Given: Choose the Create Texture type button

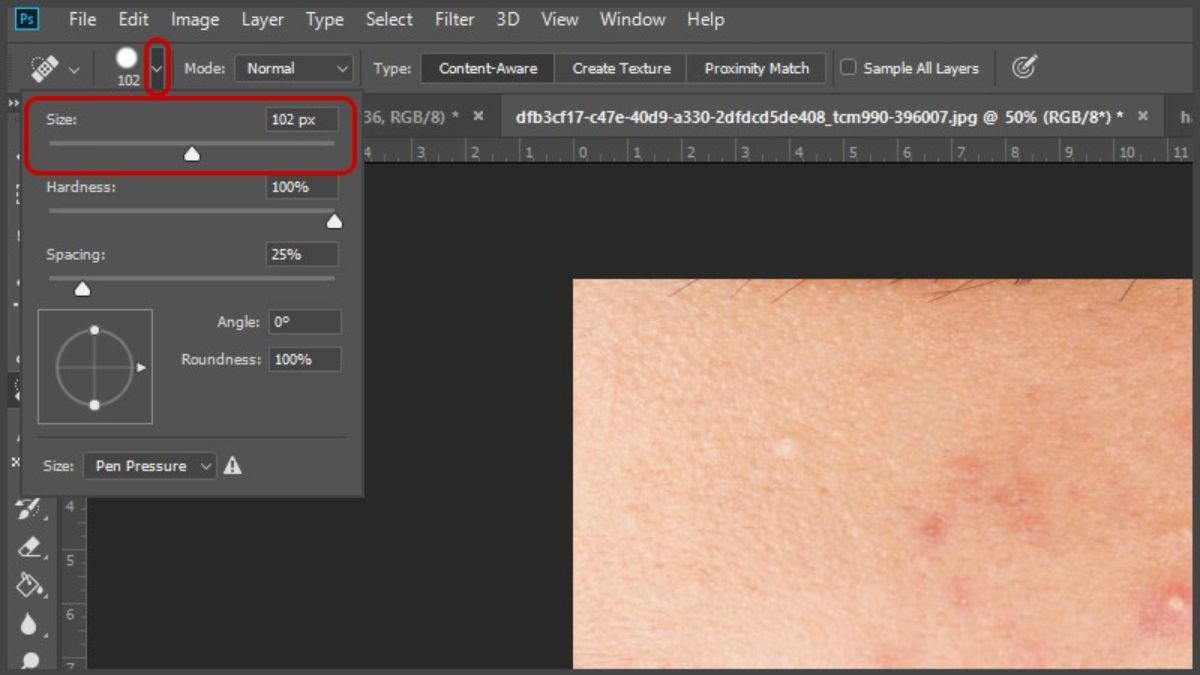Looking at the screenshot, I should (x=621, y=68).
